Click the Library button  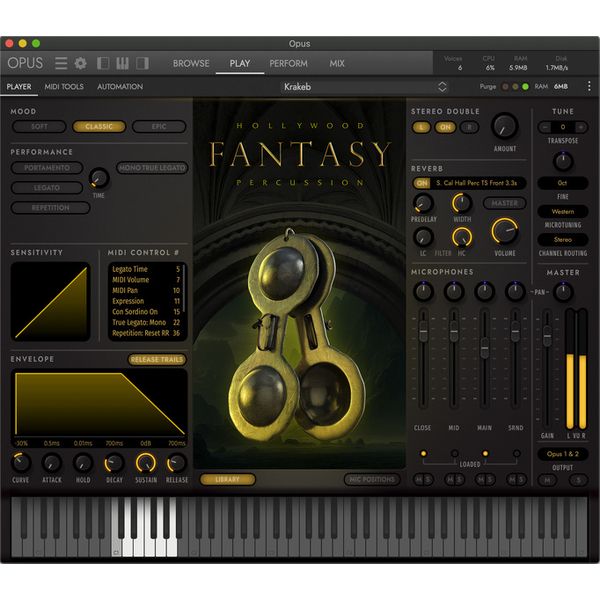click(x=228, y=479)
